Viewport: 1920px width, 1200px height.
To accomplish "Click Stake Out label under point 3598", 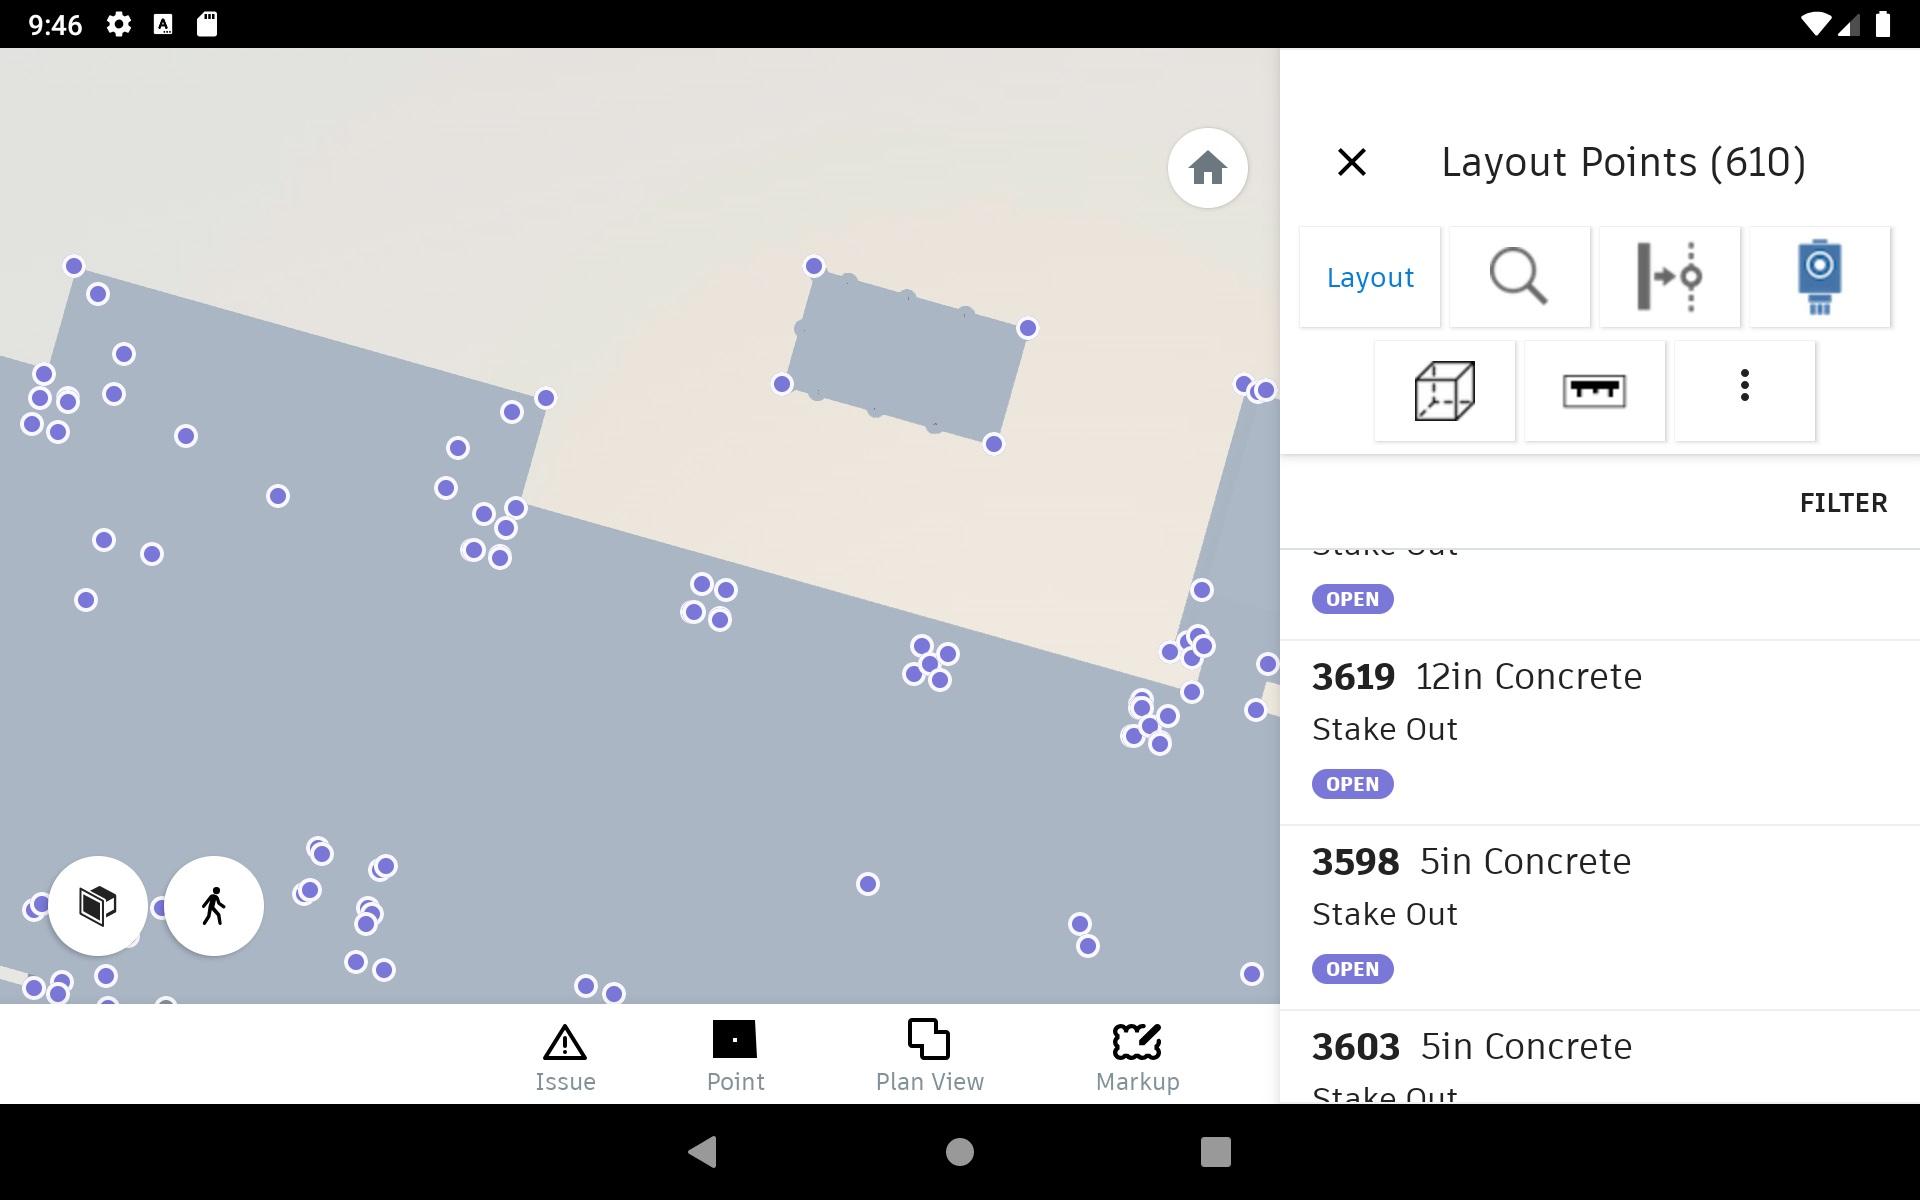I will pyautogui.click(x=1384, y=915).
